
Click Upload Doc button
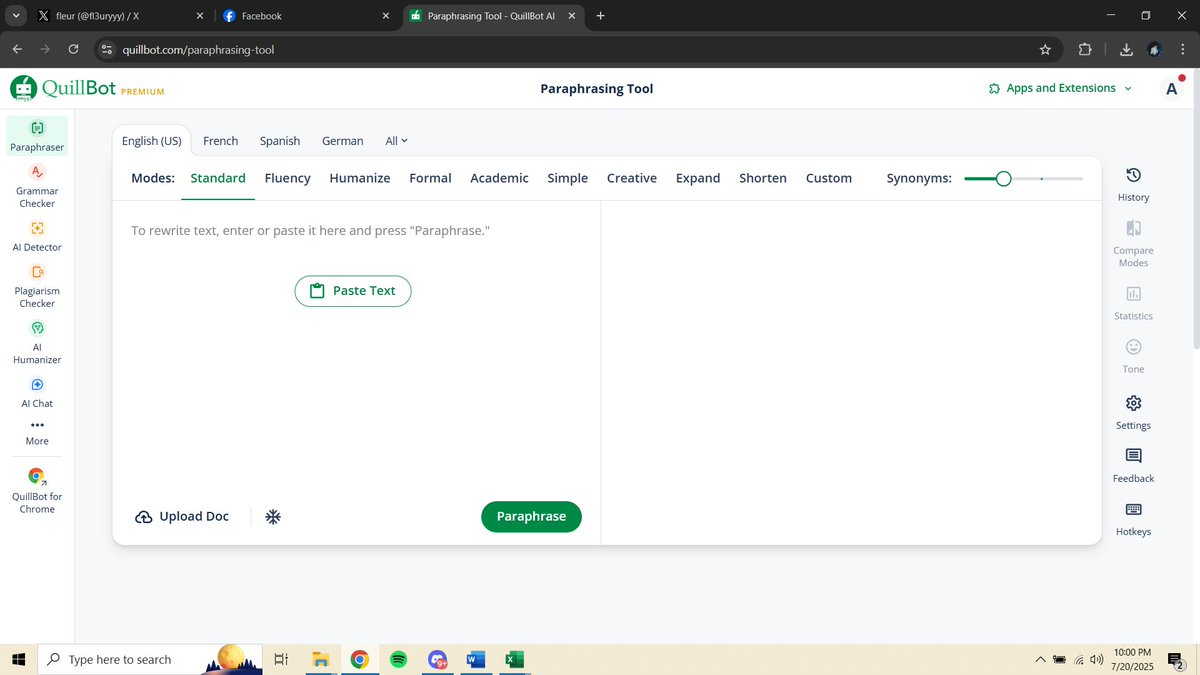coord(182,517)
